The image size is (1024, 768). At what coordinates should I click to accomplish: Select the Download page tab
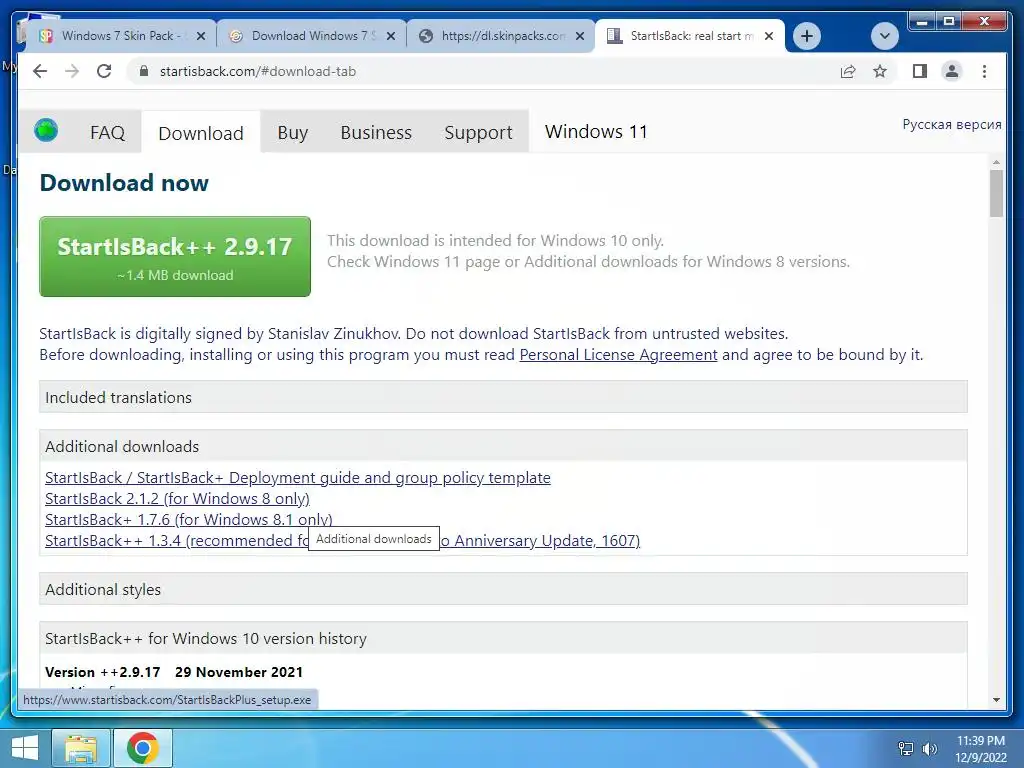point(200,133)
